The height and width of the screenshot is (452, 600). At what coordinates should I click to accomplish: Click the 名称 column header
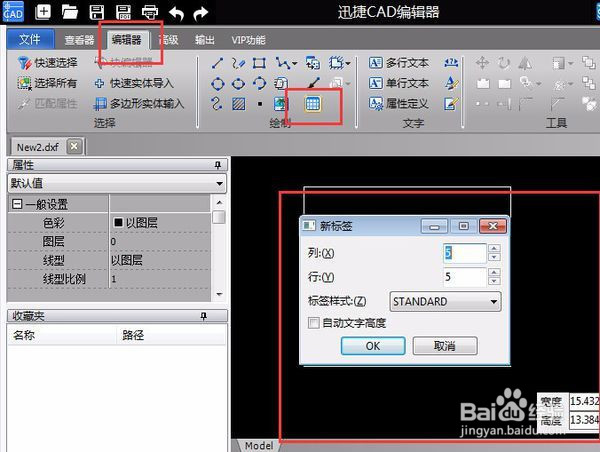click(x=62, y=335)
